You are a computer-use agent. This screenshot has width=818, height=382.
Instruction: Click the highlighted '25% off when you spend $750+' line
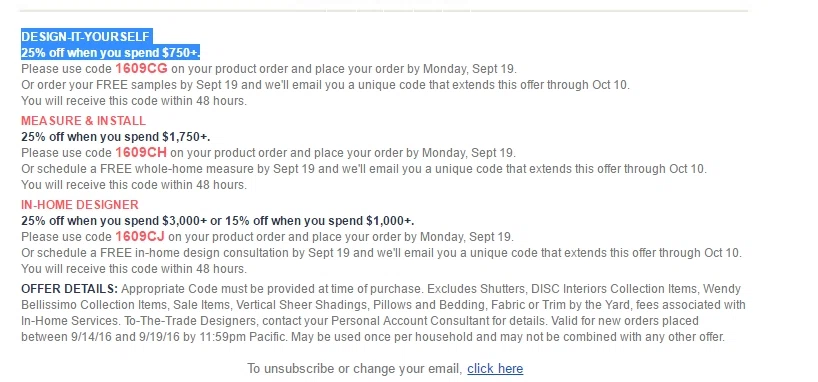[x=111, y=53]
